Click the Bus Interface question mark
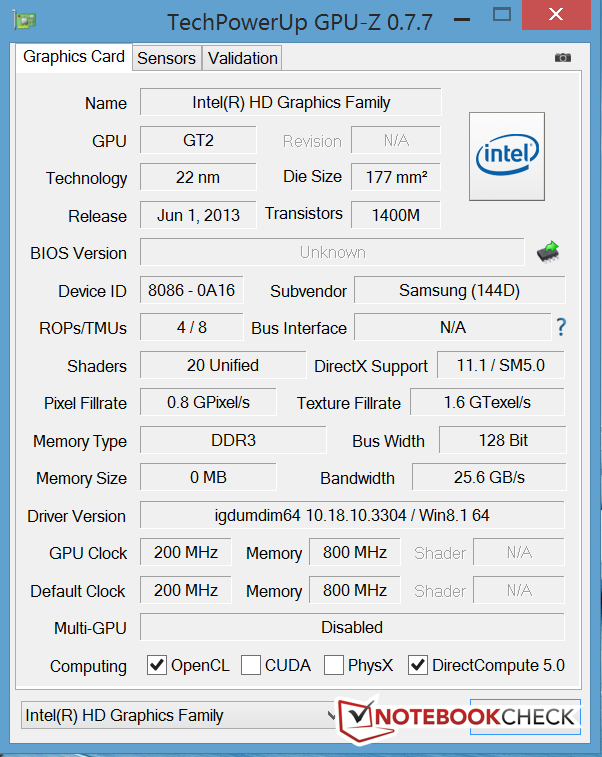This screenshot has width=602, height=757. click(x=561, y=327)
